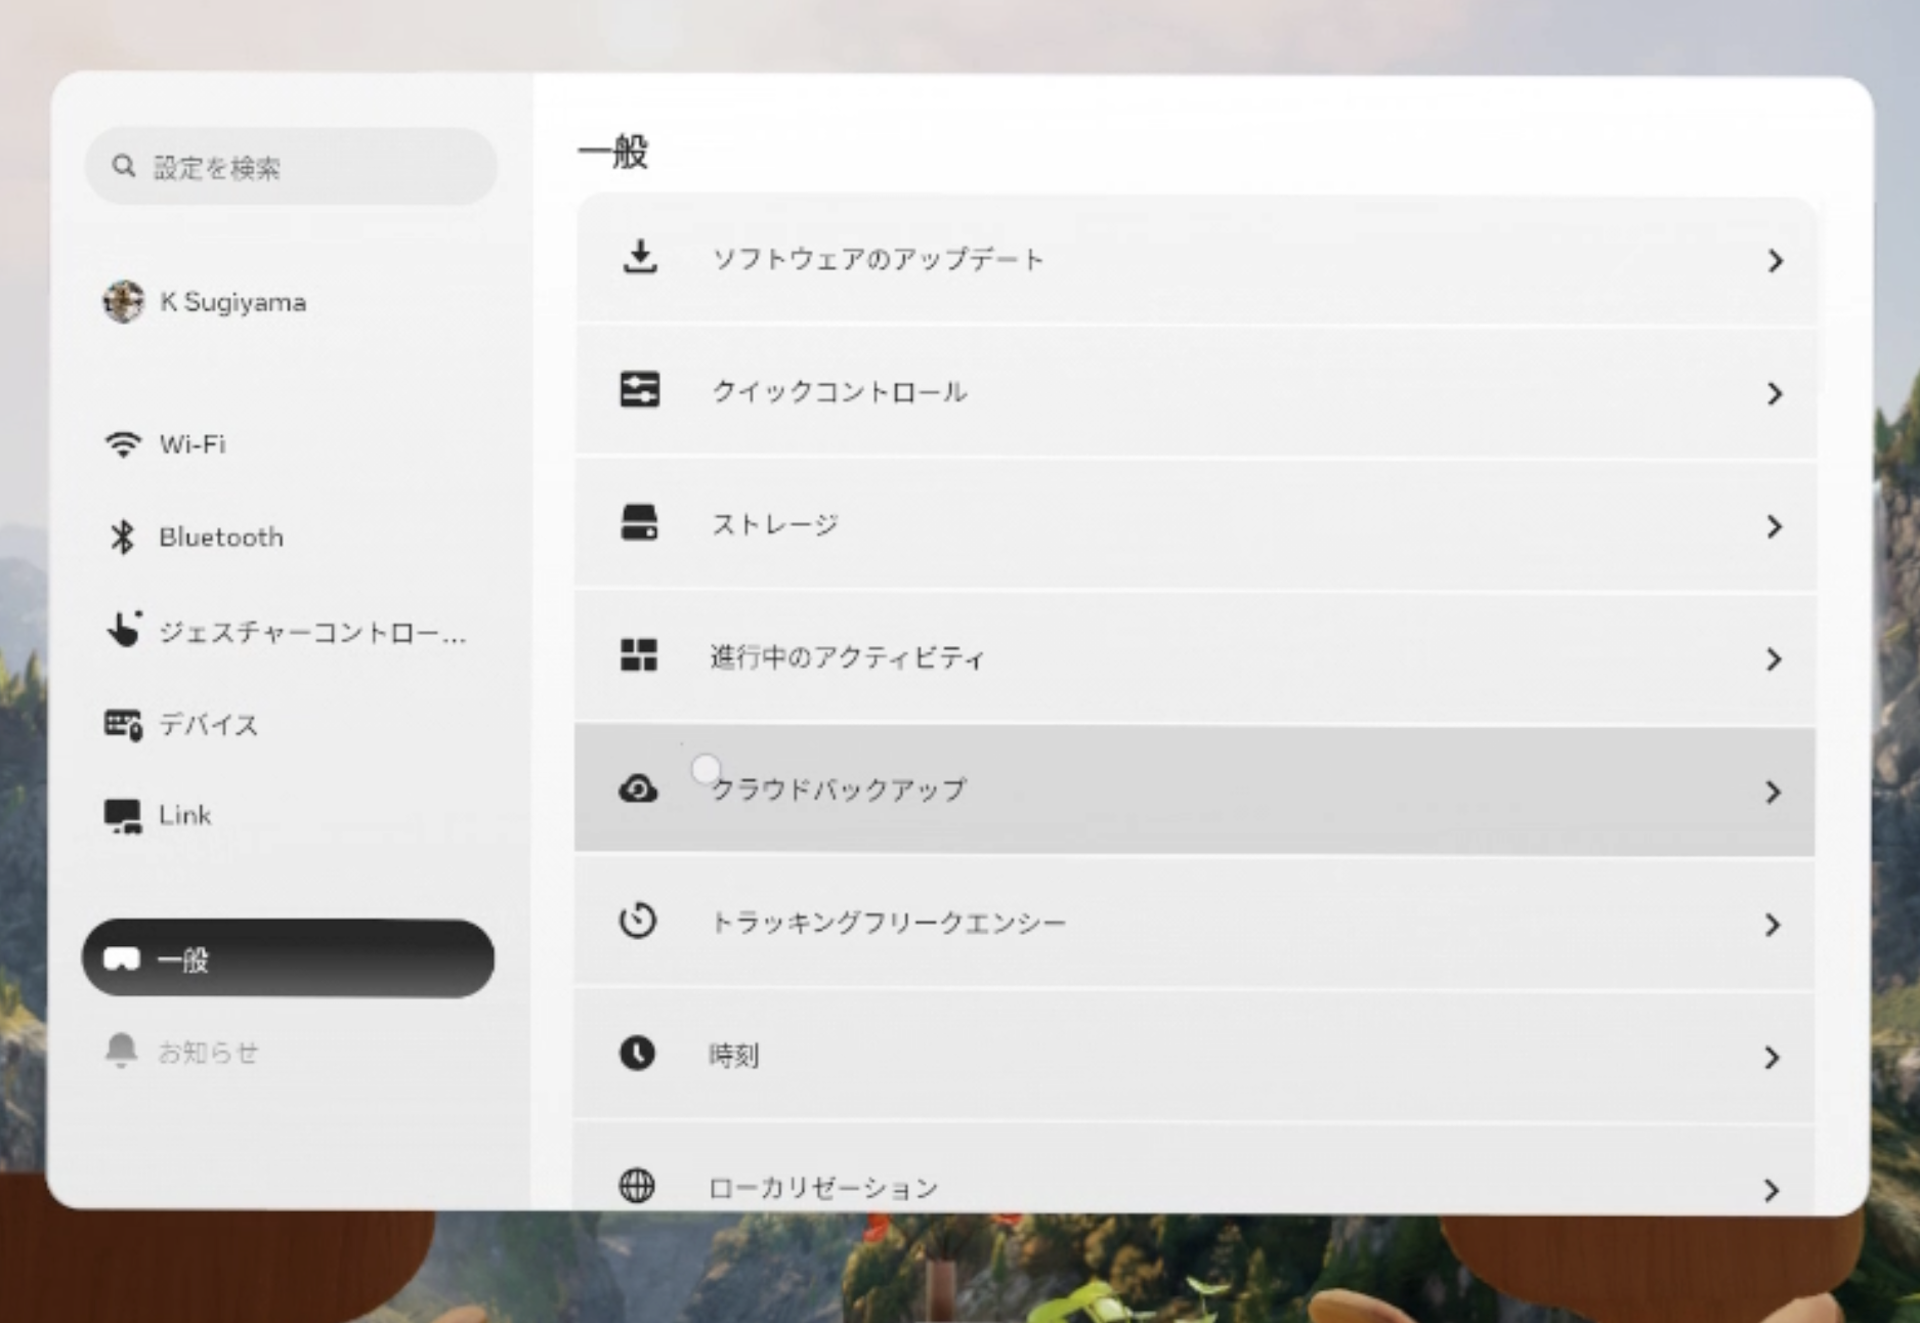Open ソフトウェアのアップデート

pos(1195,260)
